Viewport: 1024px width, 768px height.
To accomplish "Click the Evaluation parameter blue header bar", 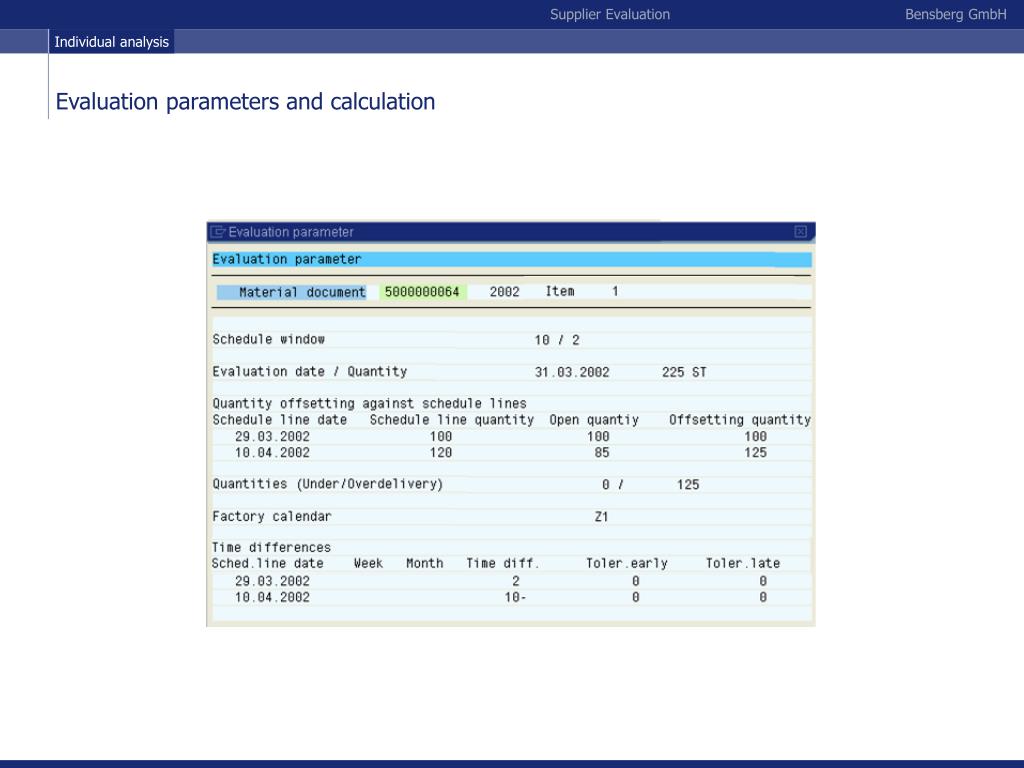I will click(x=512, y=259).
